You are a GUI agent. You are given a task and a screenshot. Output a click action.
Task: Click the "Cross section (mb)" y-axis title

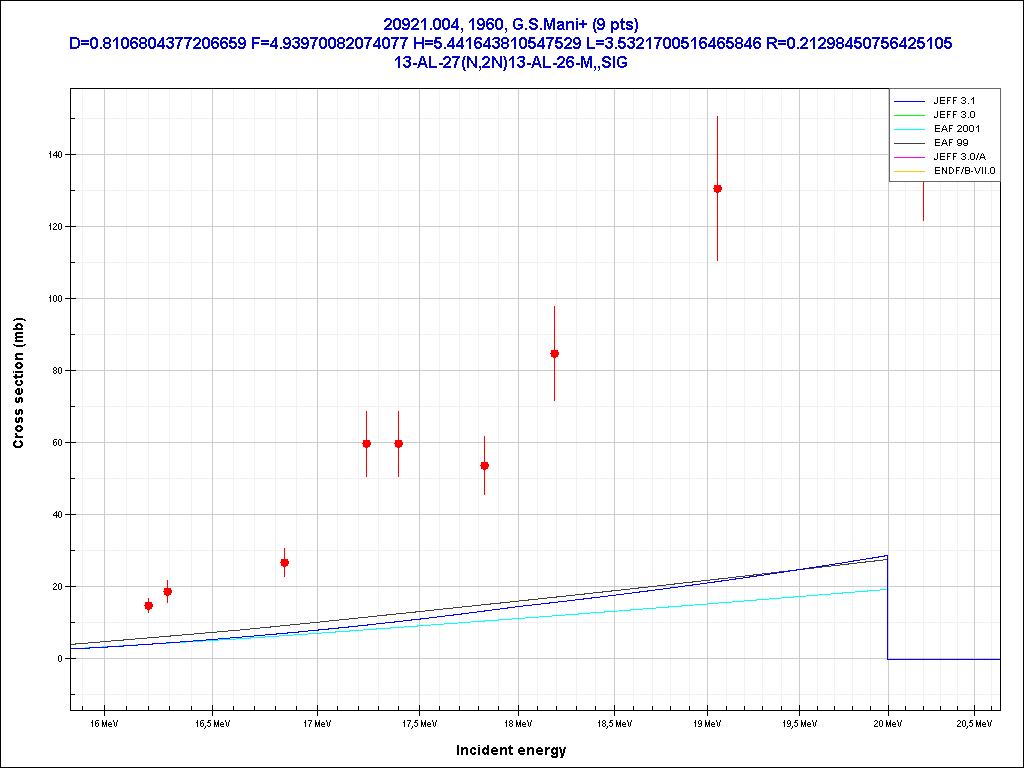click(18, 382)
